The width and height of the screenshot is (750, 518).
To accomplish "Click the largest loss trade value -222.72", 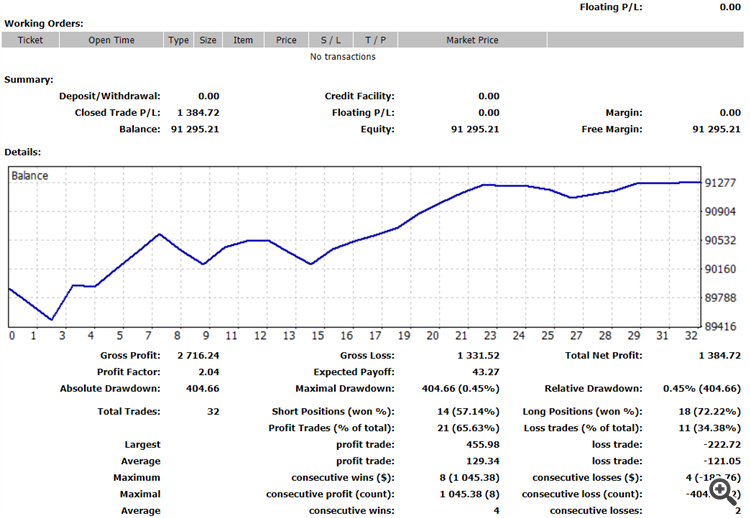I will [722, 444].
